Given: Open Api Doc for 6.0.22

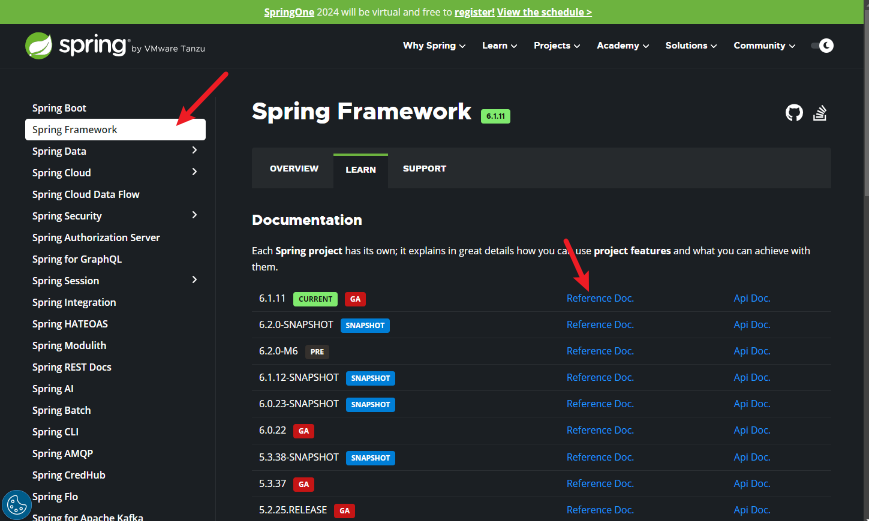Looking at the screenshot, I should coord(752,430).
